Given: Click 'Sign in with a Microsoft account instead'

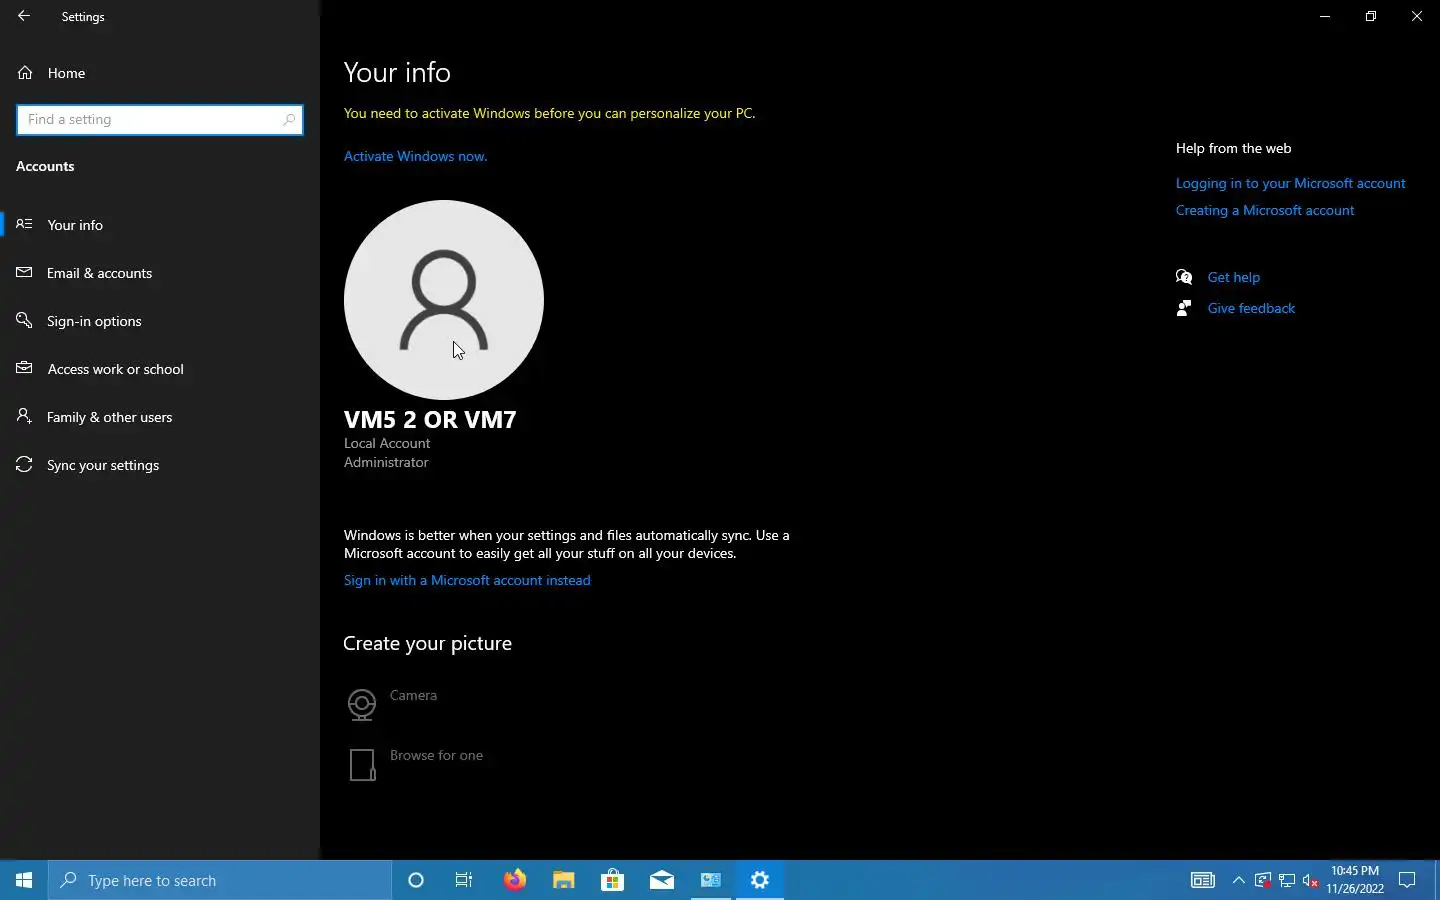Looking at the screenshot, I should 467,580.
